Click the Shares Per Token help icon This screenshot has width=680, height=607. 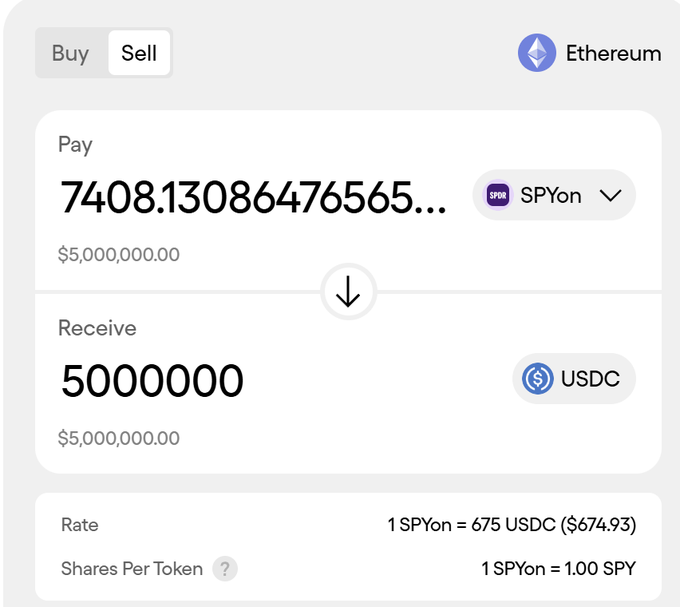tap(225, 569)
